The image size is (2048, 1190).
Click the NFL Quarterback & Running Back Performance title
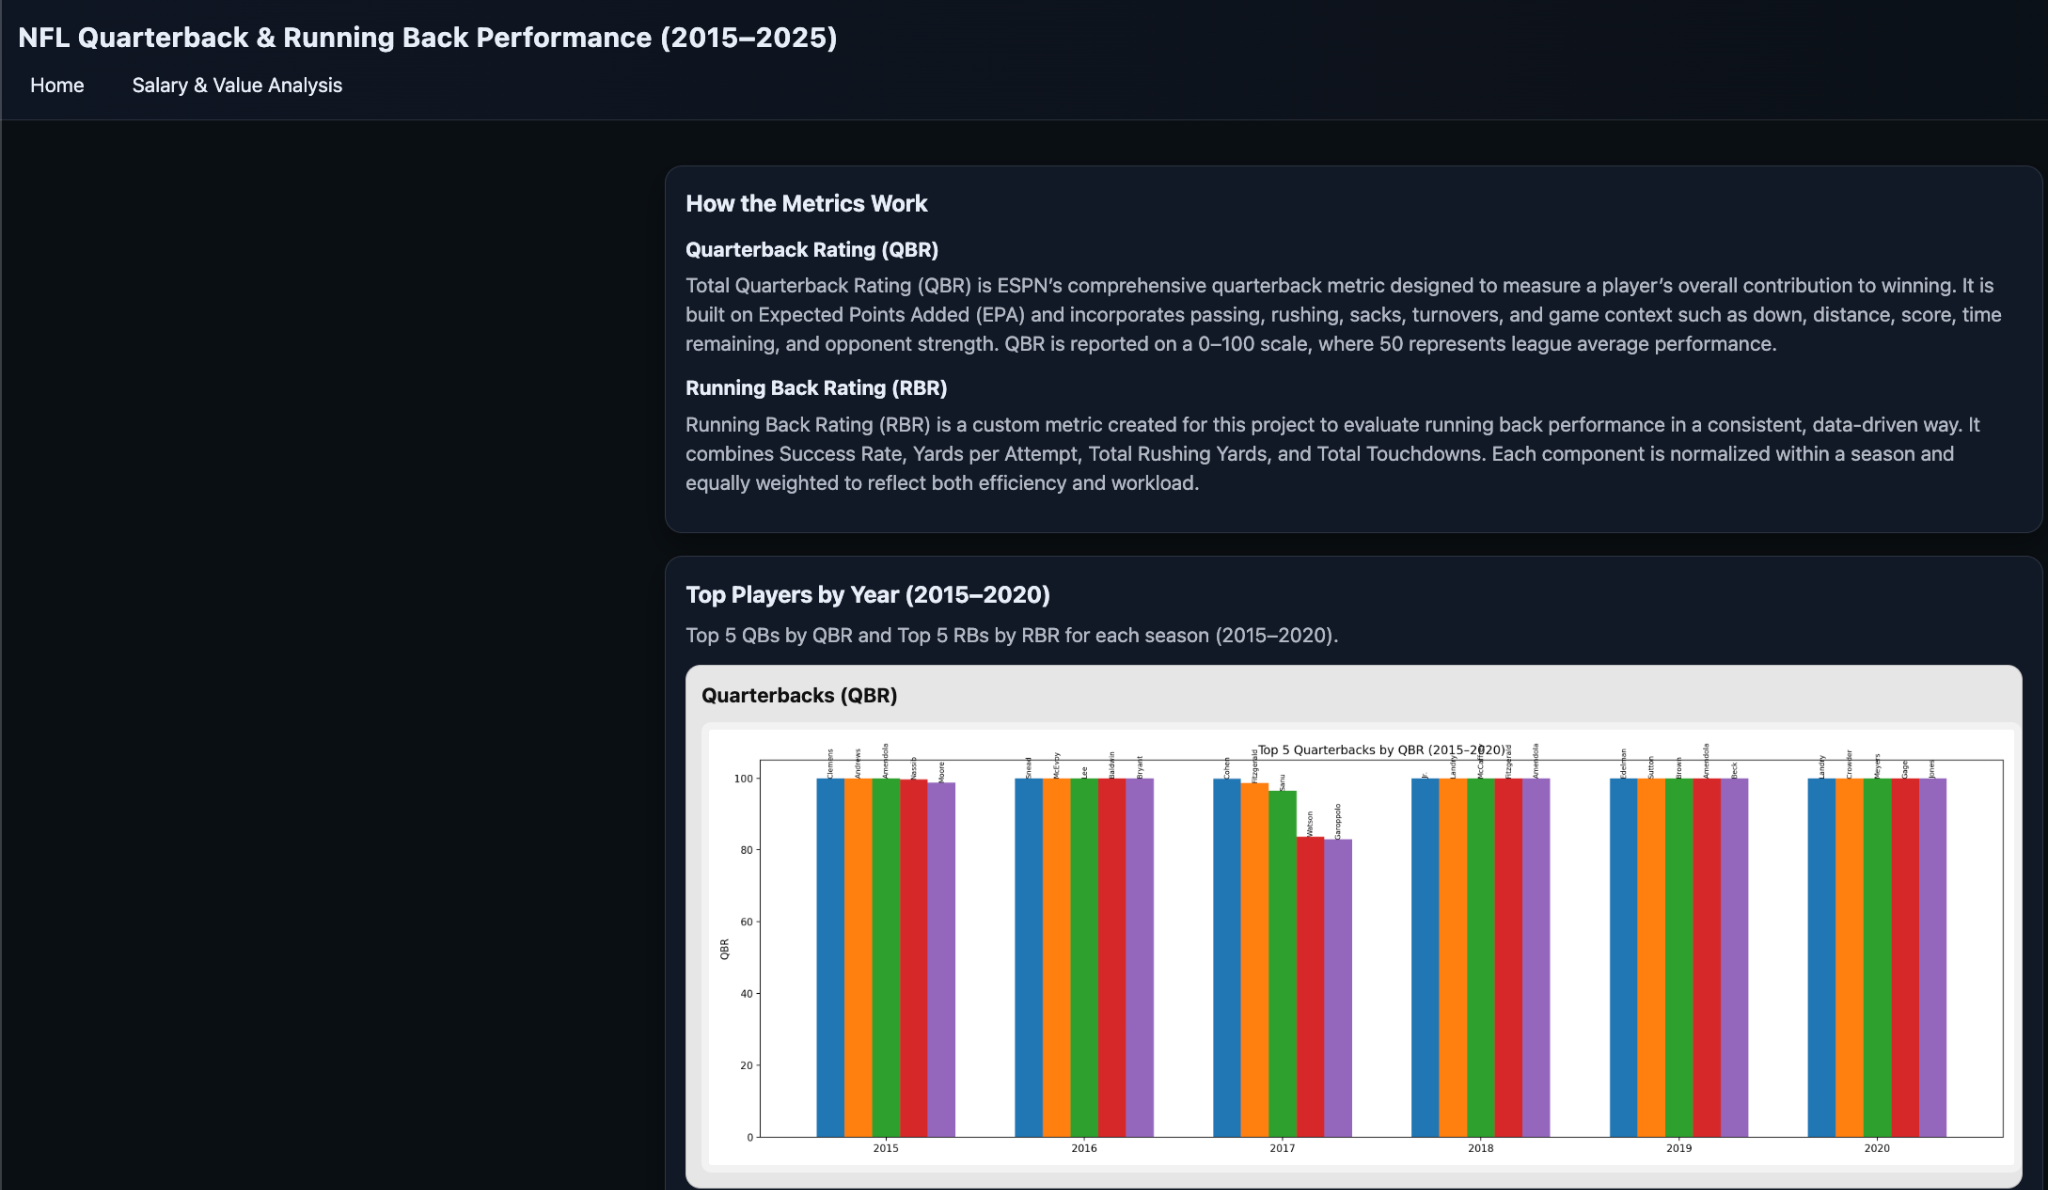[427, 38]
